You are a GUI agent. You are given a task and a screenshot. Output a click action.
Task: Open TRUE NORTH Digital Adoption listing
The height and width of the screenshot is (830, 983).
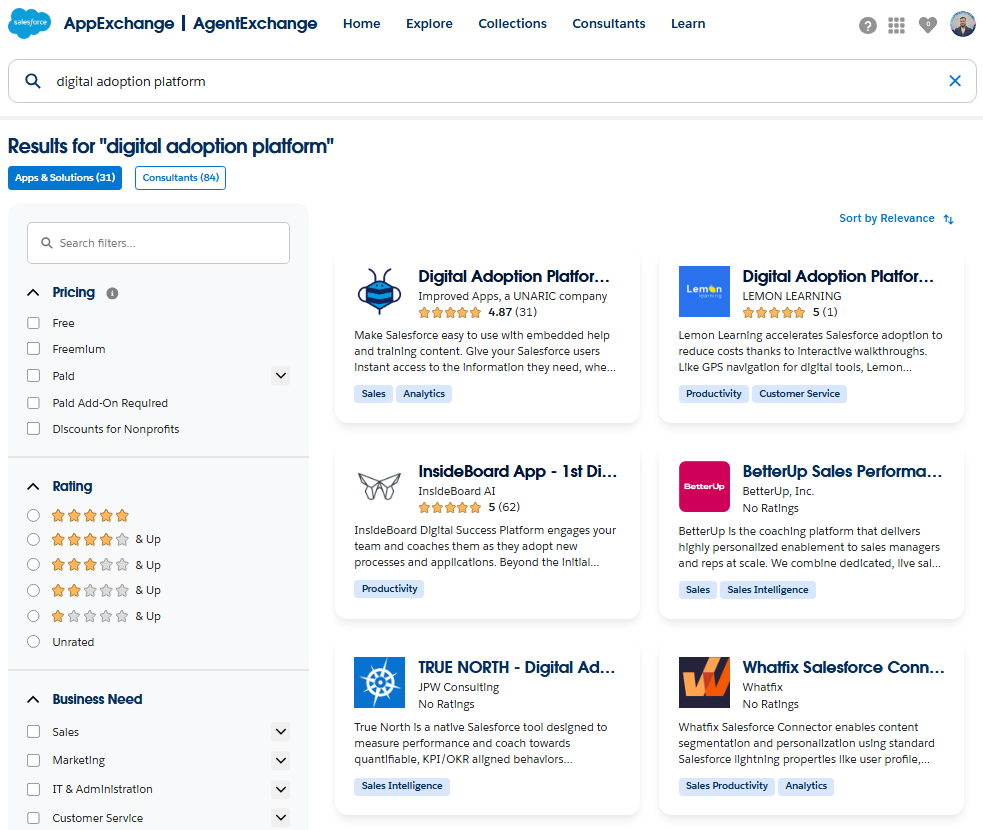pos(517,668)
